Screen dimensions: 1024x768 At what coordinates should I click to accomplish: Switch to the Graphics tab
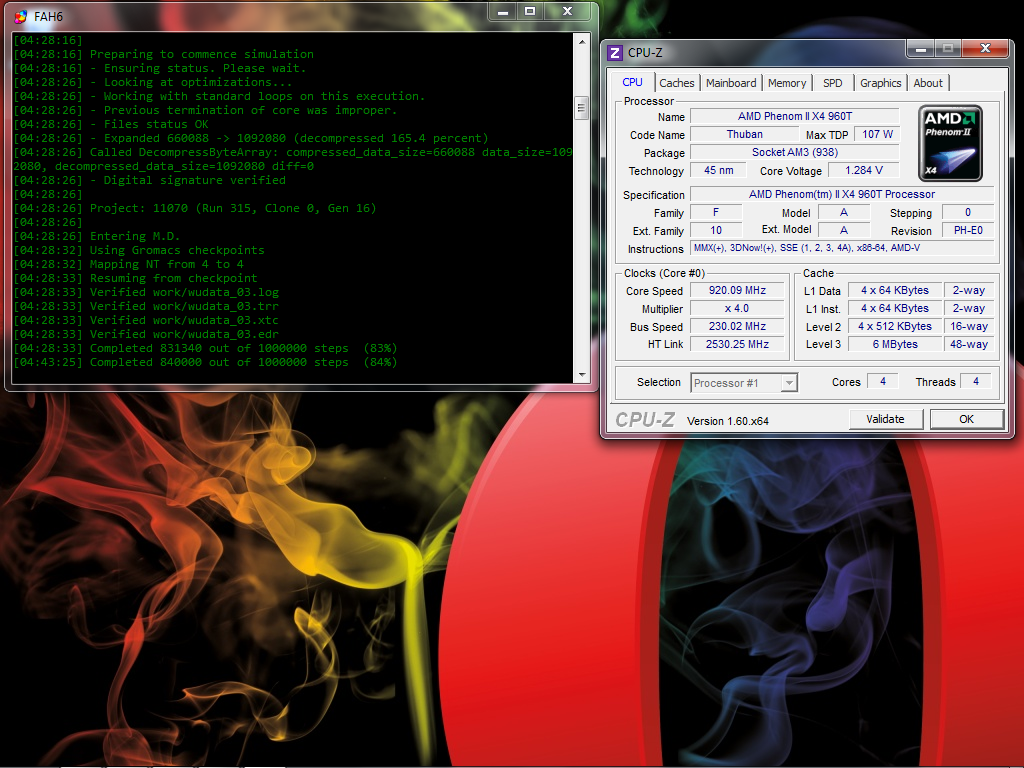coord(880,83)
